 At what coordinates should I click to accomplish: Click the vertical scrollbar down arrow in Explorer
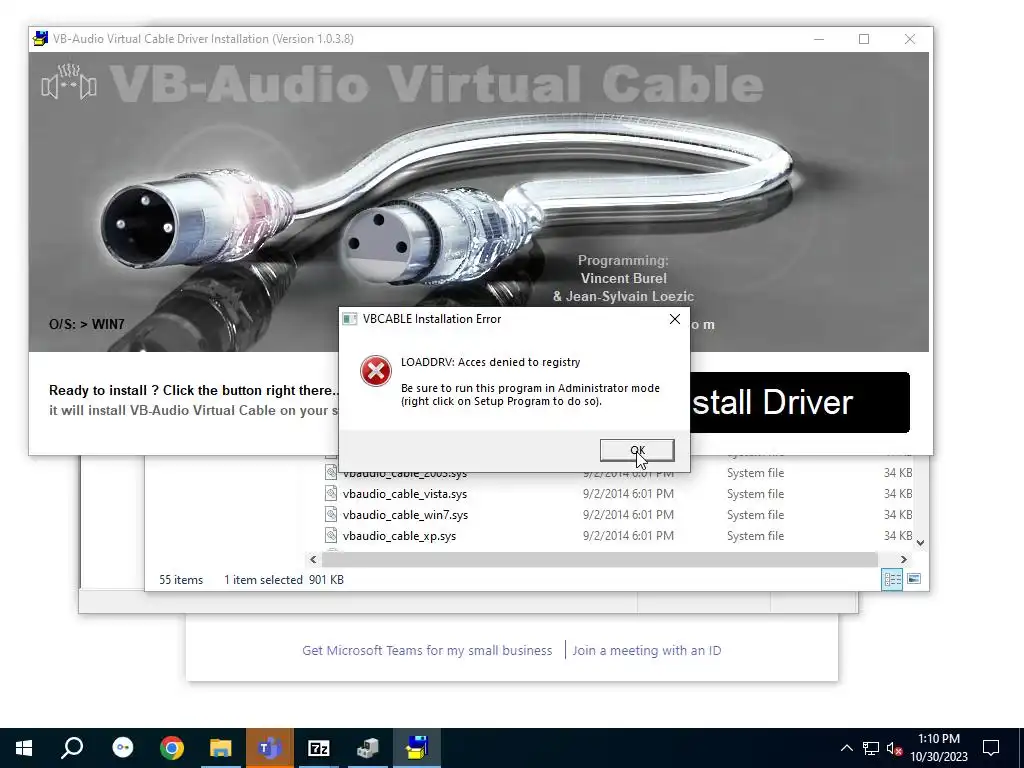click(920, 542)
